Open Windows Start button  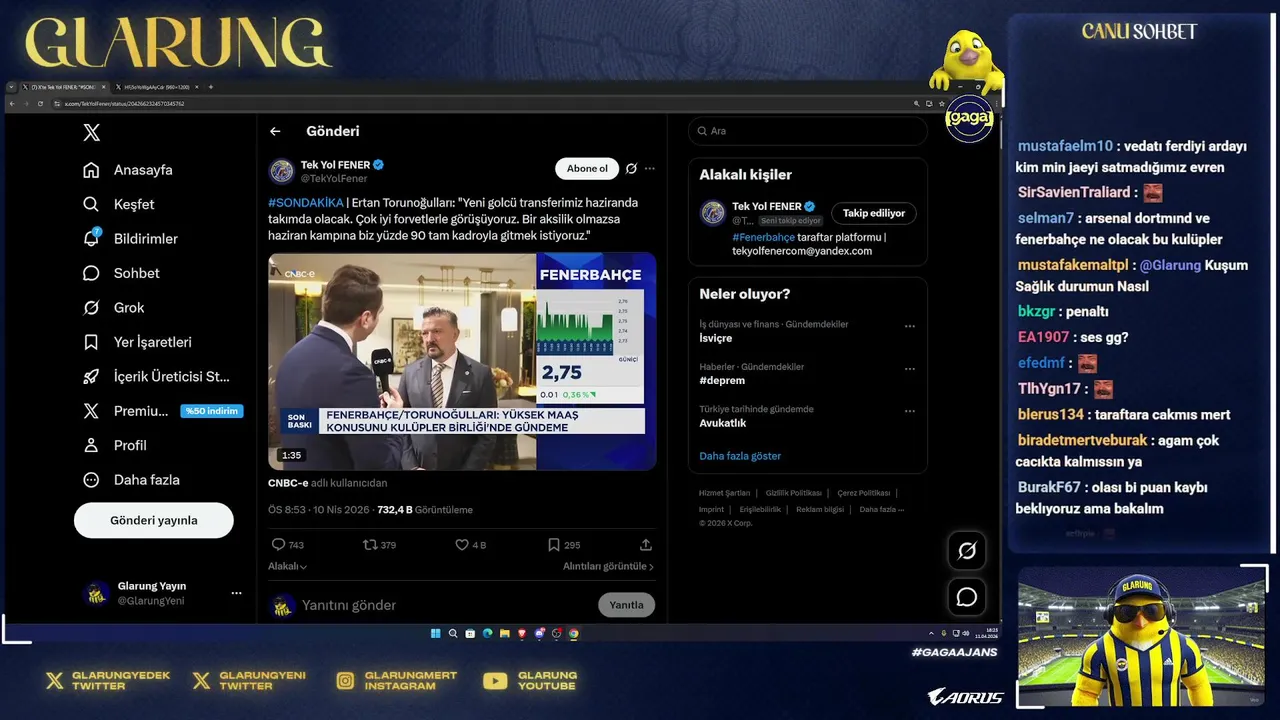(x=436, y=633)
